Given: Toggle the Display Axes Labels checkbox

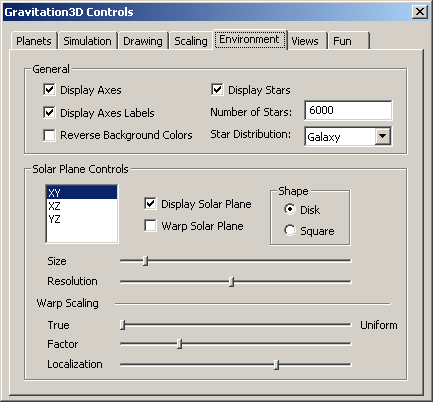Looking at the screenshot, I should tap(49, 112).
